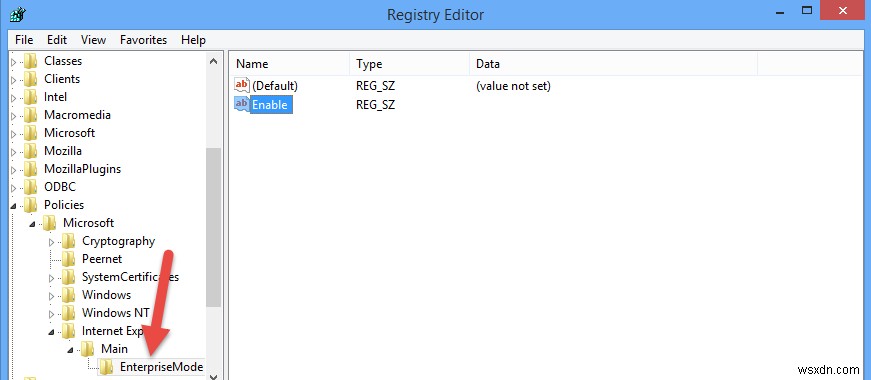The height and width of the screenshot is (380, 871).
Task: Click the (Default) string value icon
Action: [242, 86]
